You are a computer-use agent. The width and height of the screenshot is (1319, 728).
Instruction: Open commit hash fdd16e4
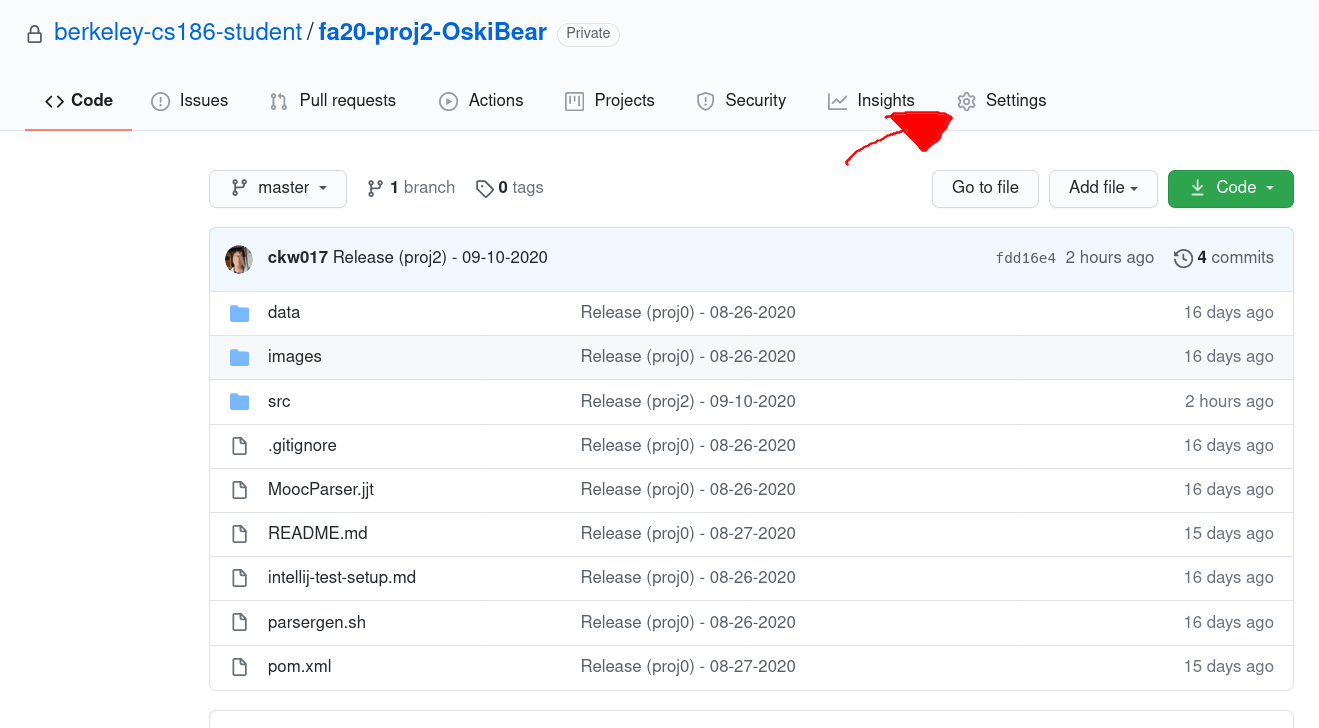click(1026, 259)
